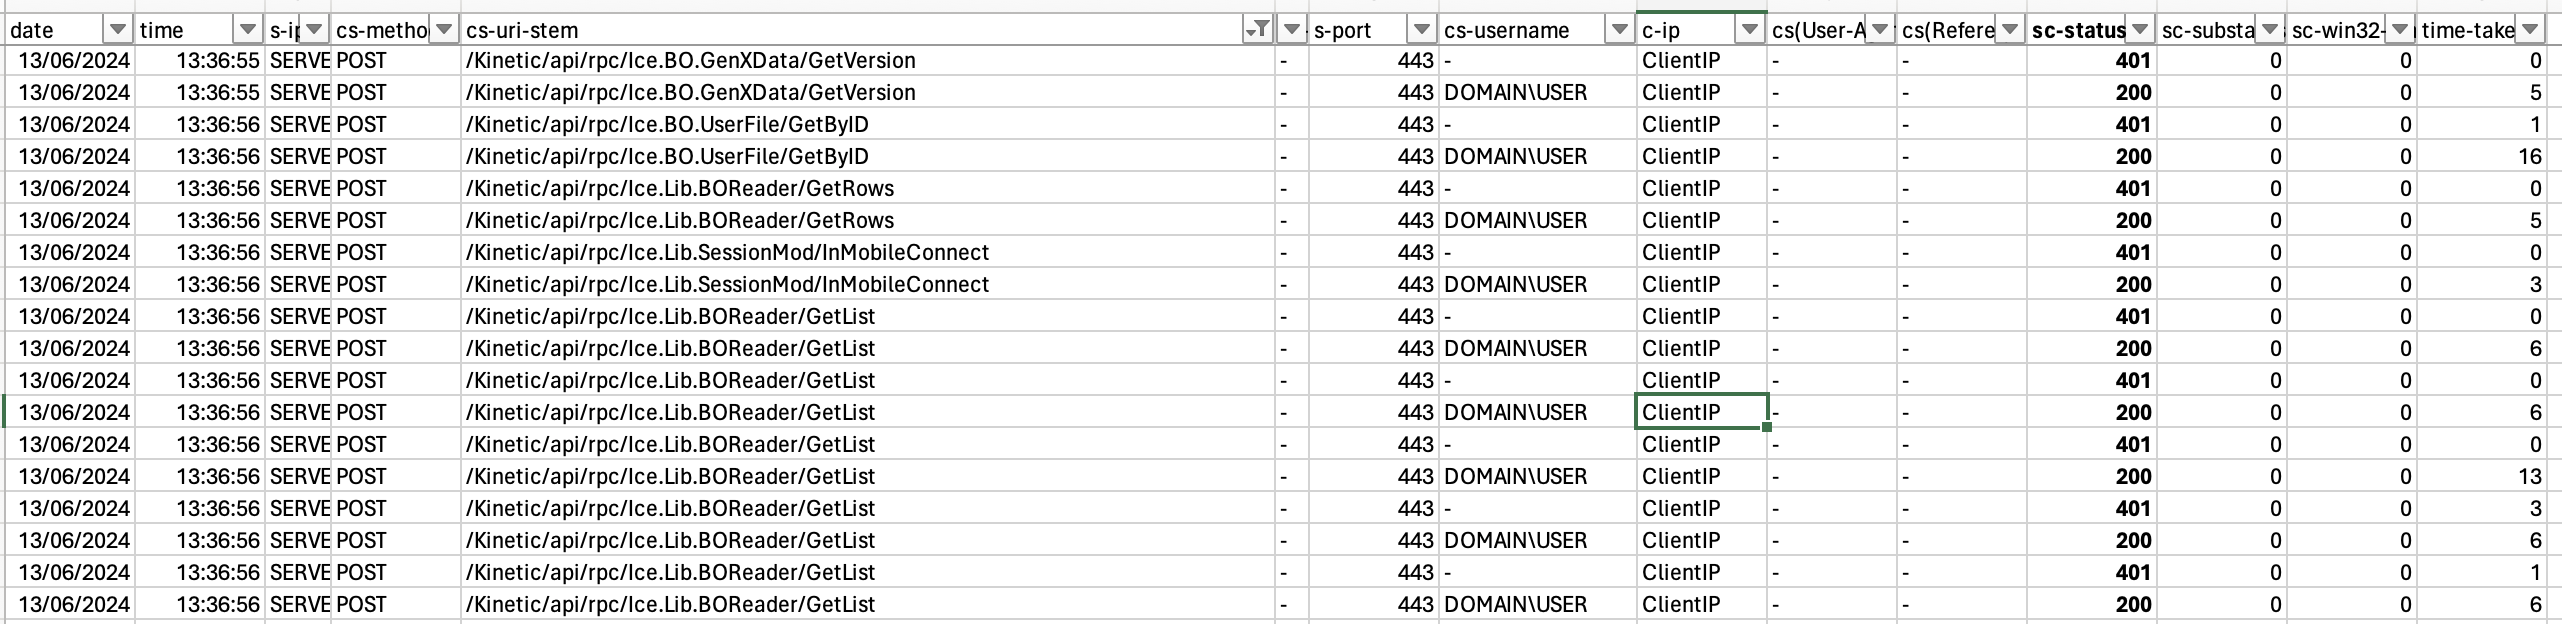Select the time-taken cell showing 16

click(2482, 156)
